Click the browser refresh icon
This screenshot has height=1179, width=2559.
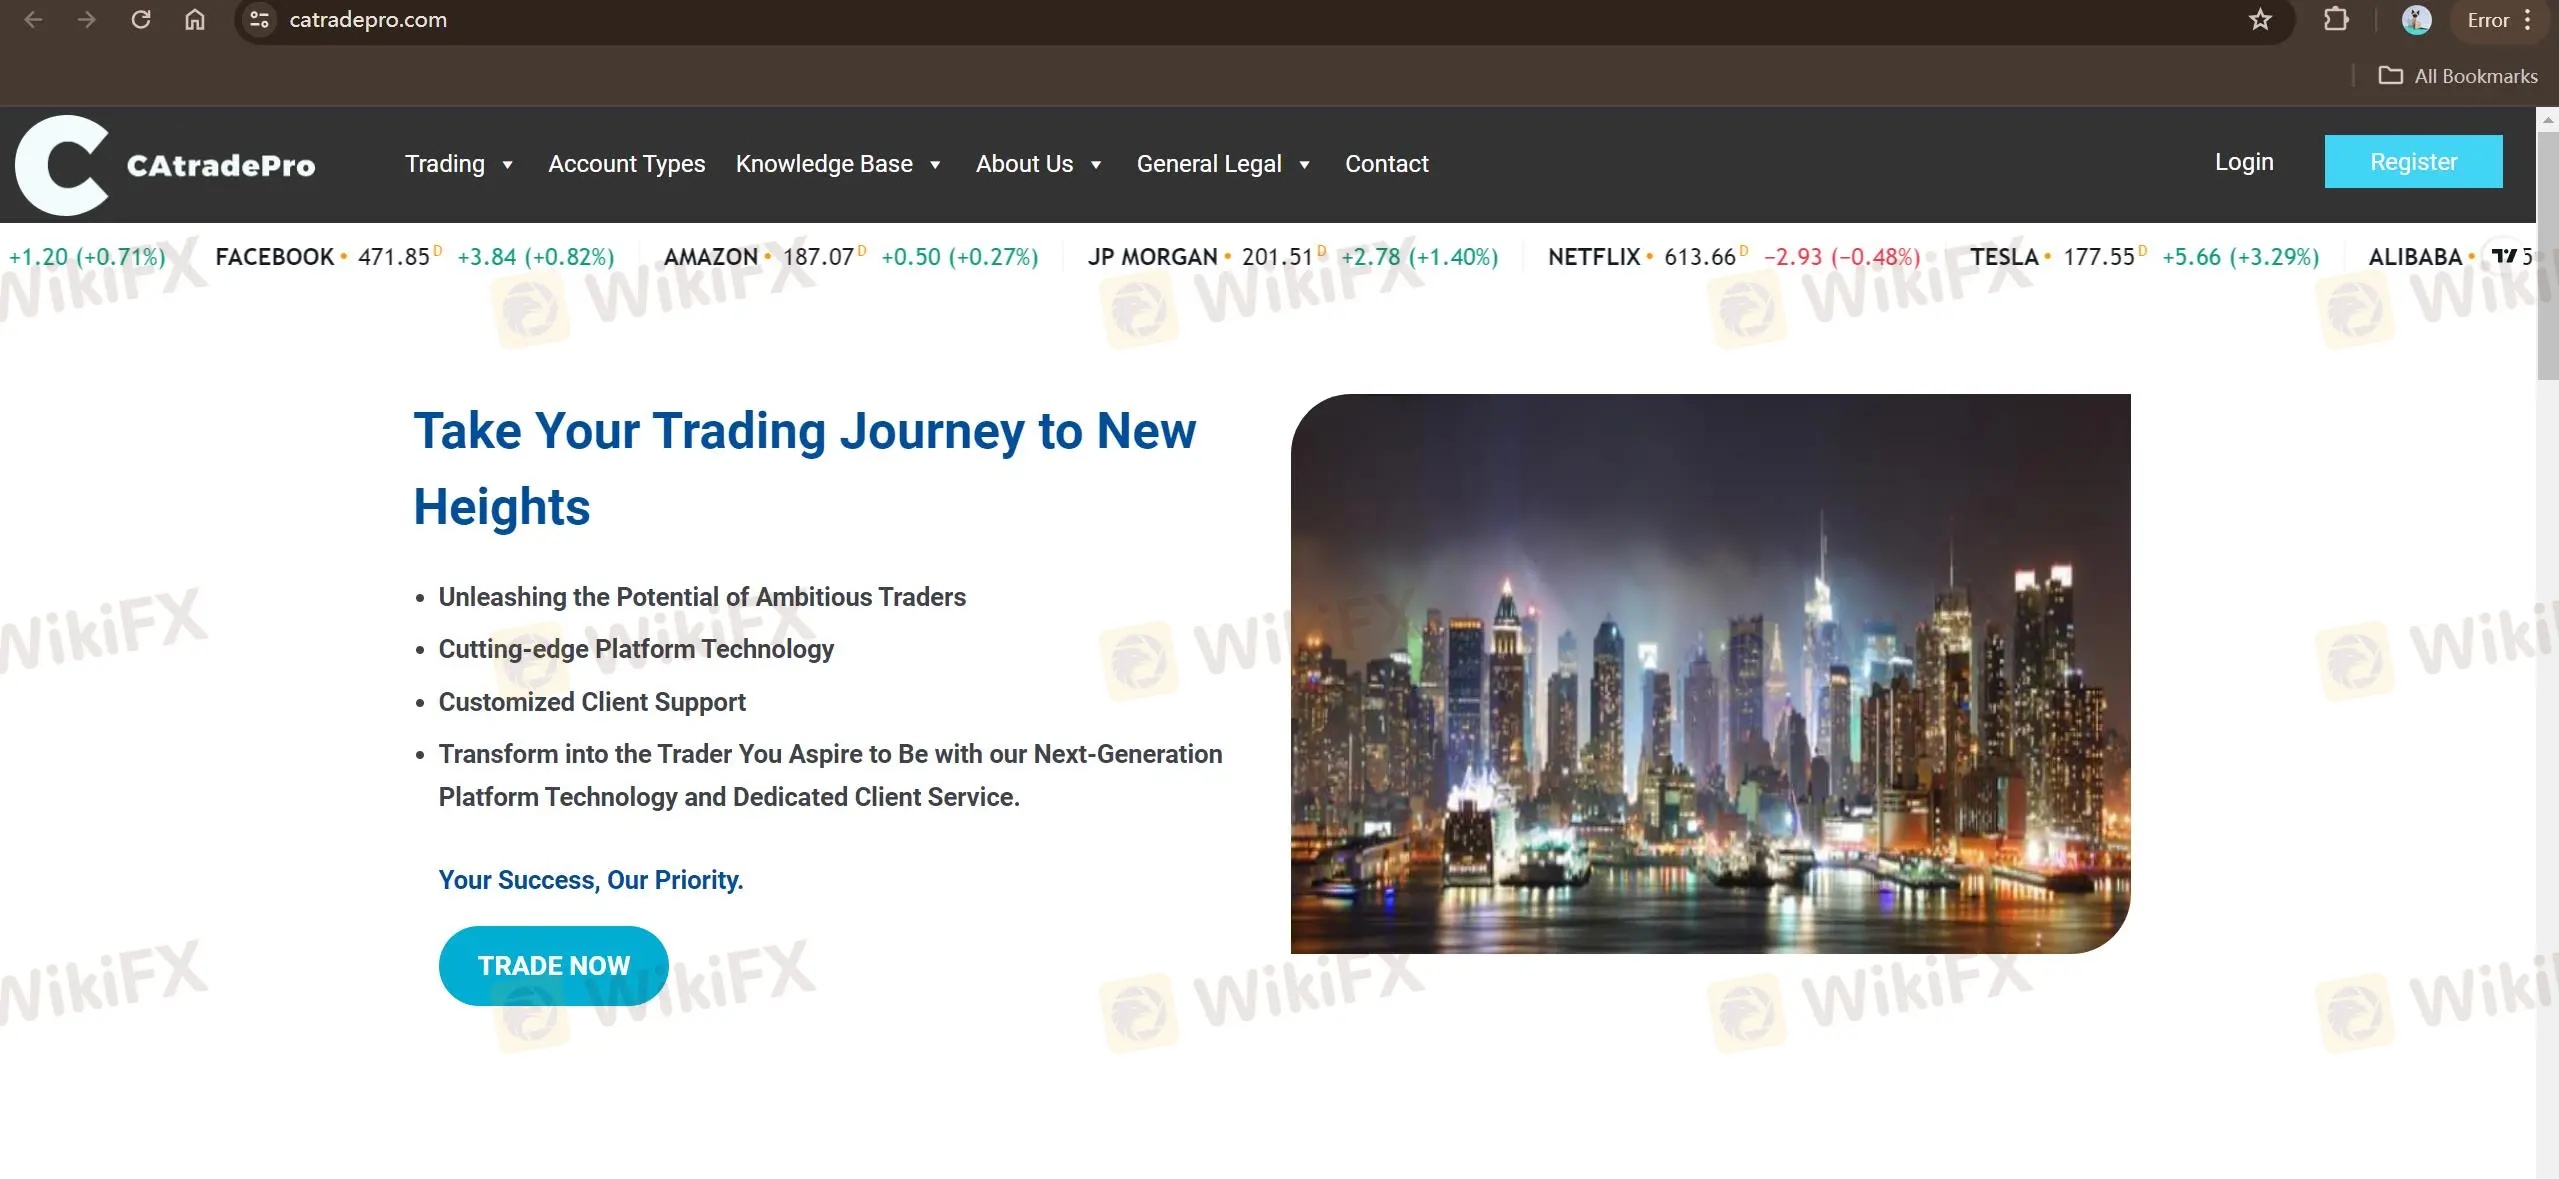[x=142, y=20]
